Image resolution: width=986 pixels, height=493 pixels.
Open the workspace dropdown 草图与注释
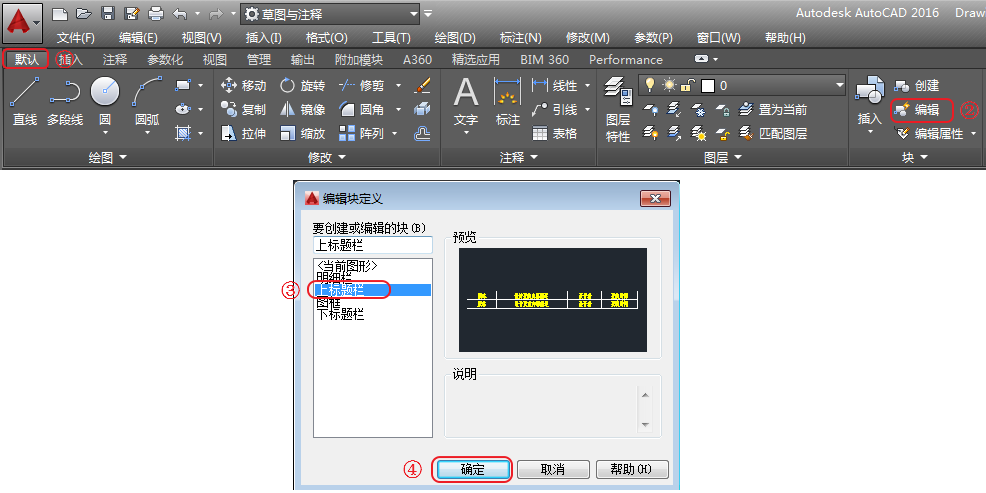(x=330, y=14)
